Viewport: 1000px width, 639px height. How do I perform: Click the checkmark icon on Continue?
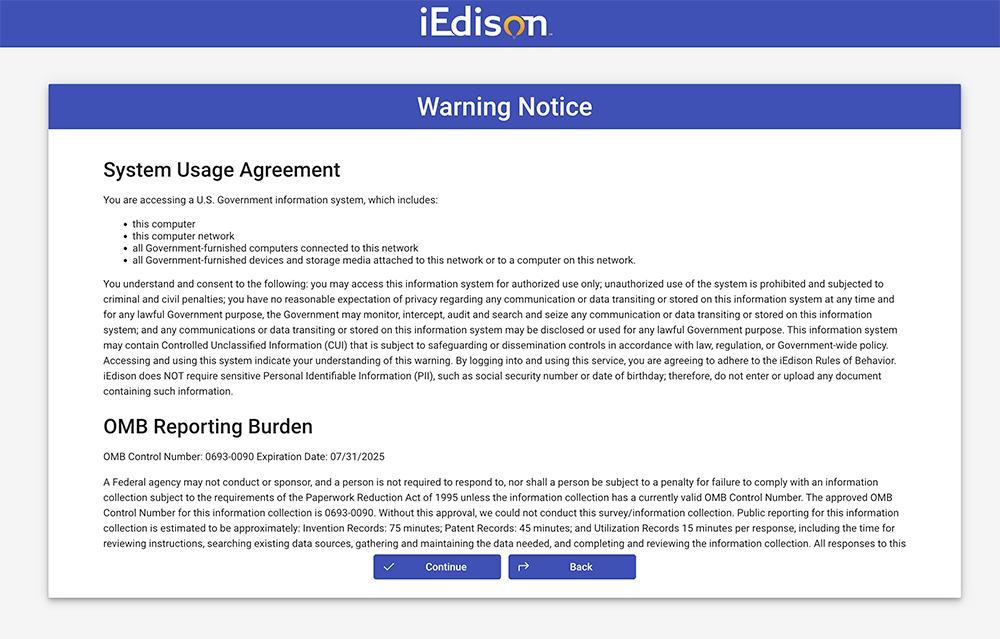tap(389, 567)
